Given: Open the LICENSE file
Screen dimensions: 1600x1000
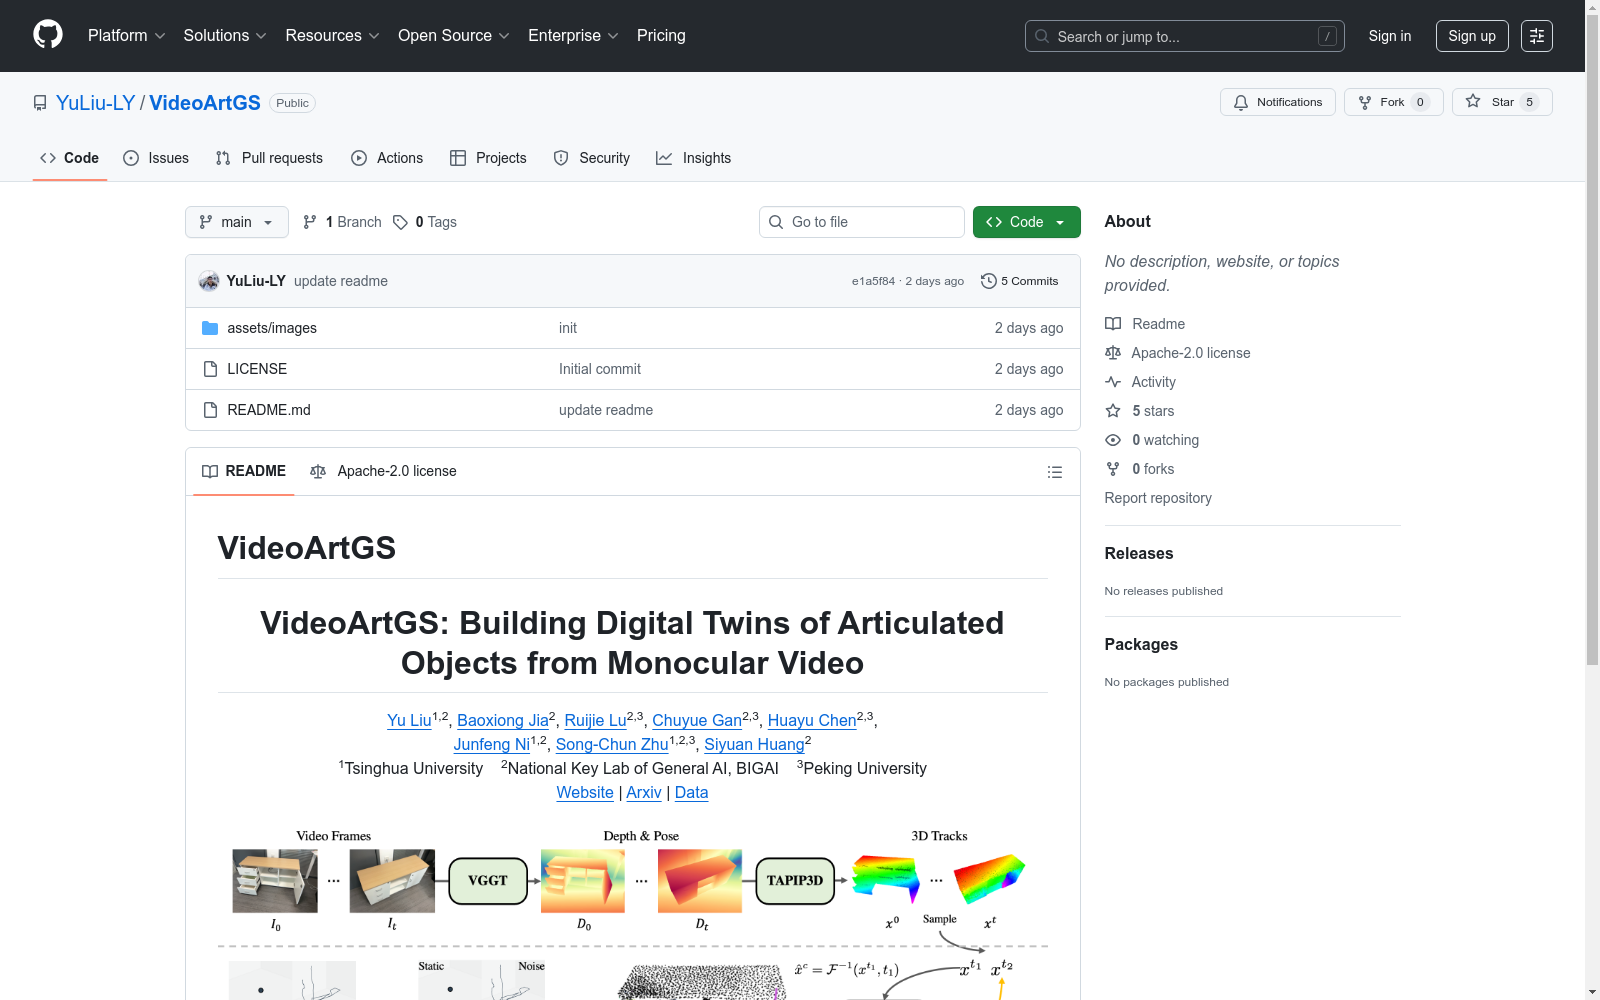Looking at the screenshot, I should point(257,369).
